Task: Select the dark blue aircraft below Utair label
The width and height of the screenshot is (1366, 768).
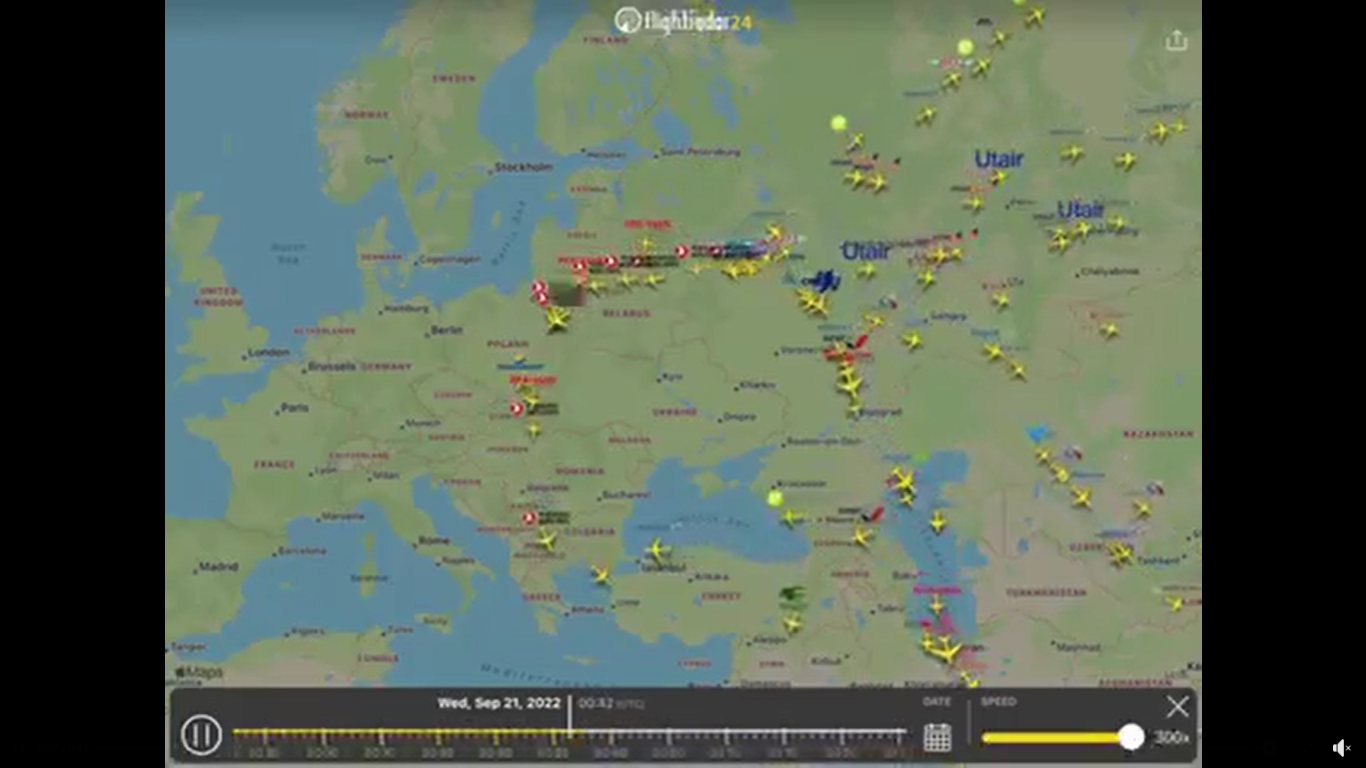Action: (x=823, y=281)
